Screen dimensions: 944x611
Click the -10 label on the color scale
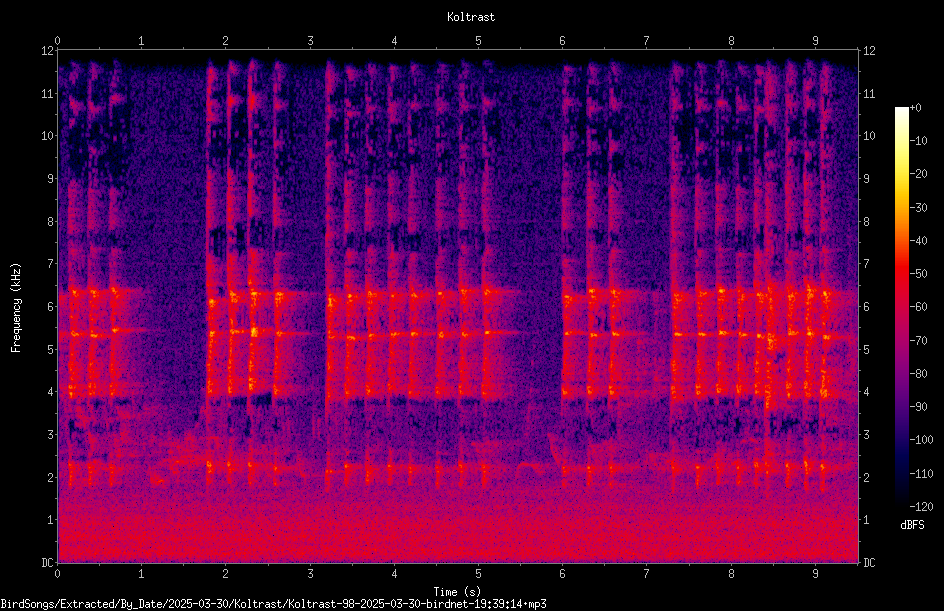click(918, 141)
